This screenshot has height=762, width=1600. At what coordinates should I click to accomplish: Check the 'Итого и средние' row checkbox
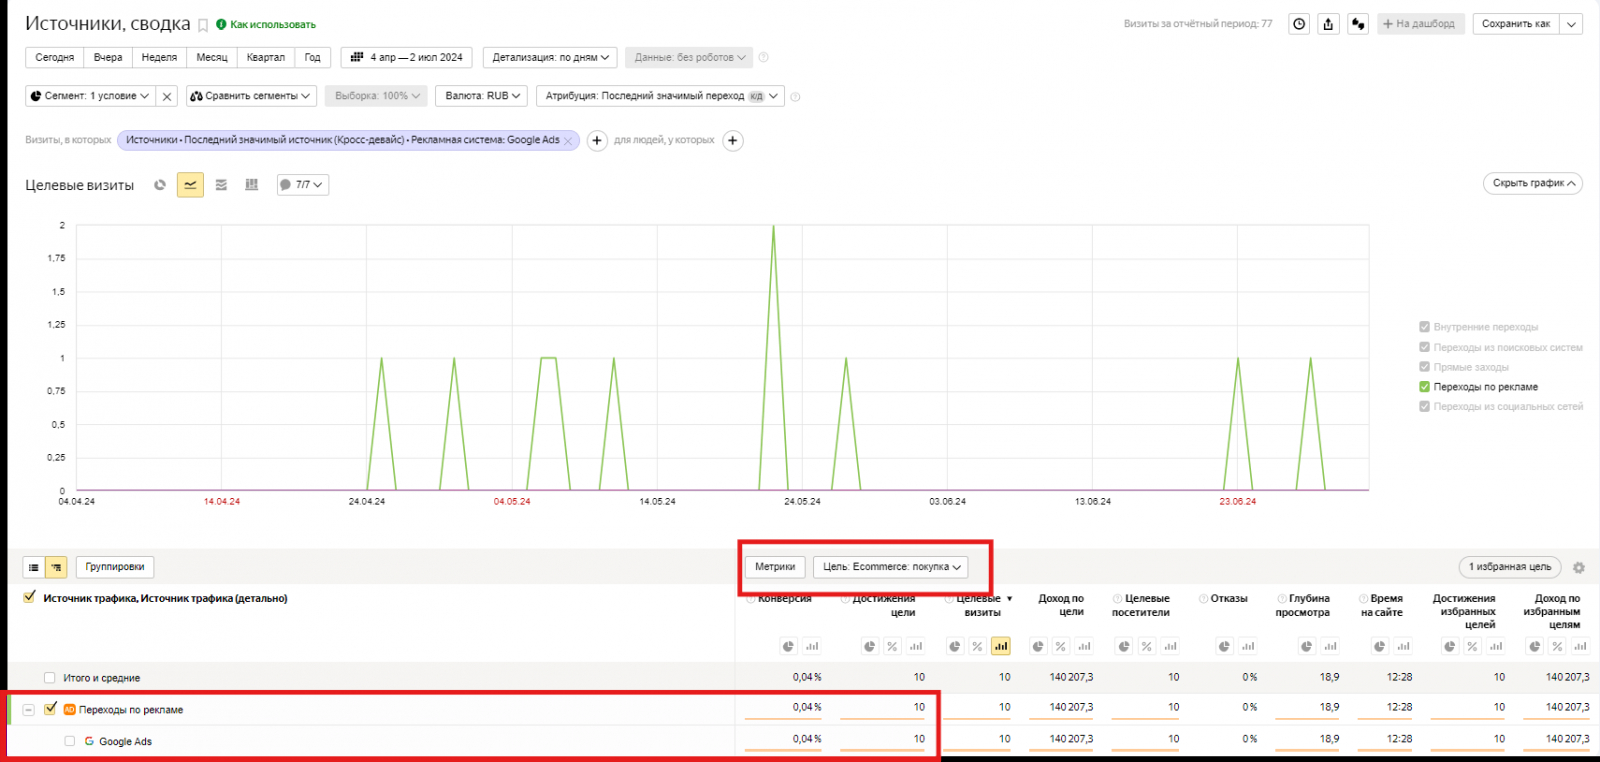50,678
